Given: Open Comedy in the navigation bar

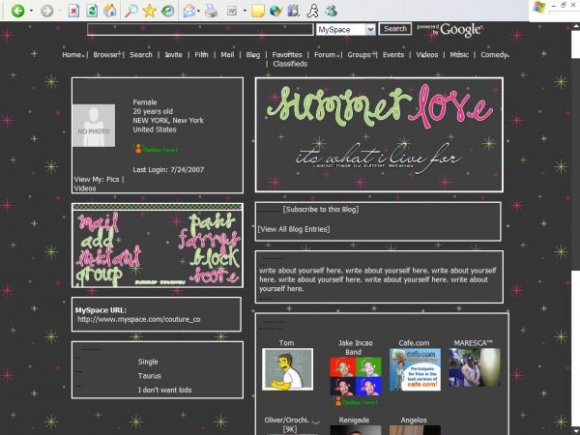Looking at the screenshot, I should (494, 55).
